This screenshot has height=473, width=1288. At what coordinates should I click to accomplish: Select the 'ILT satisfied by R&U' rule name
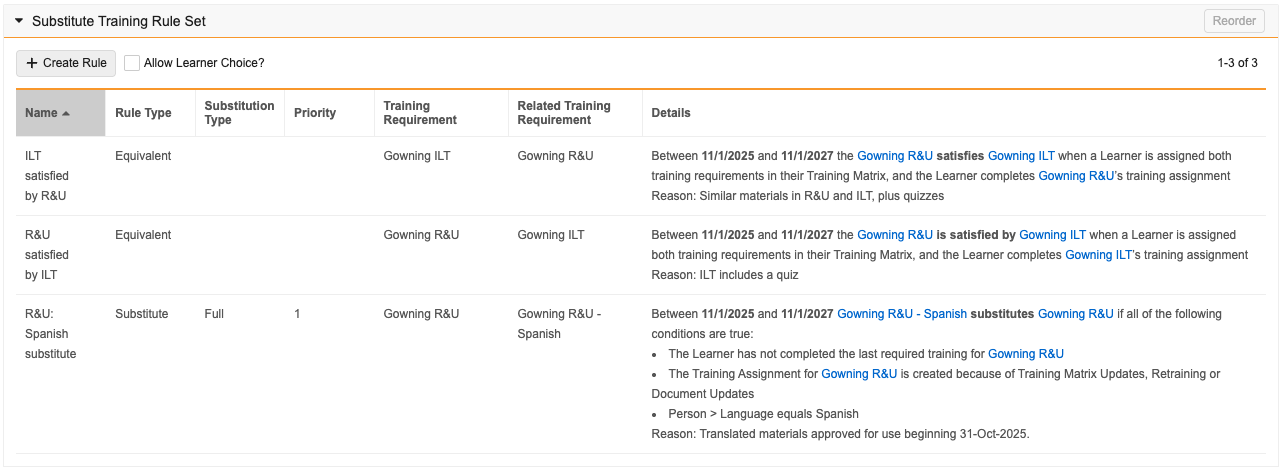click(47, 176)
